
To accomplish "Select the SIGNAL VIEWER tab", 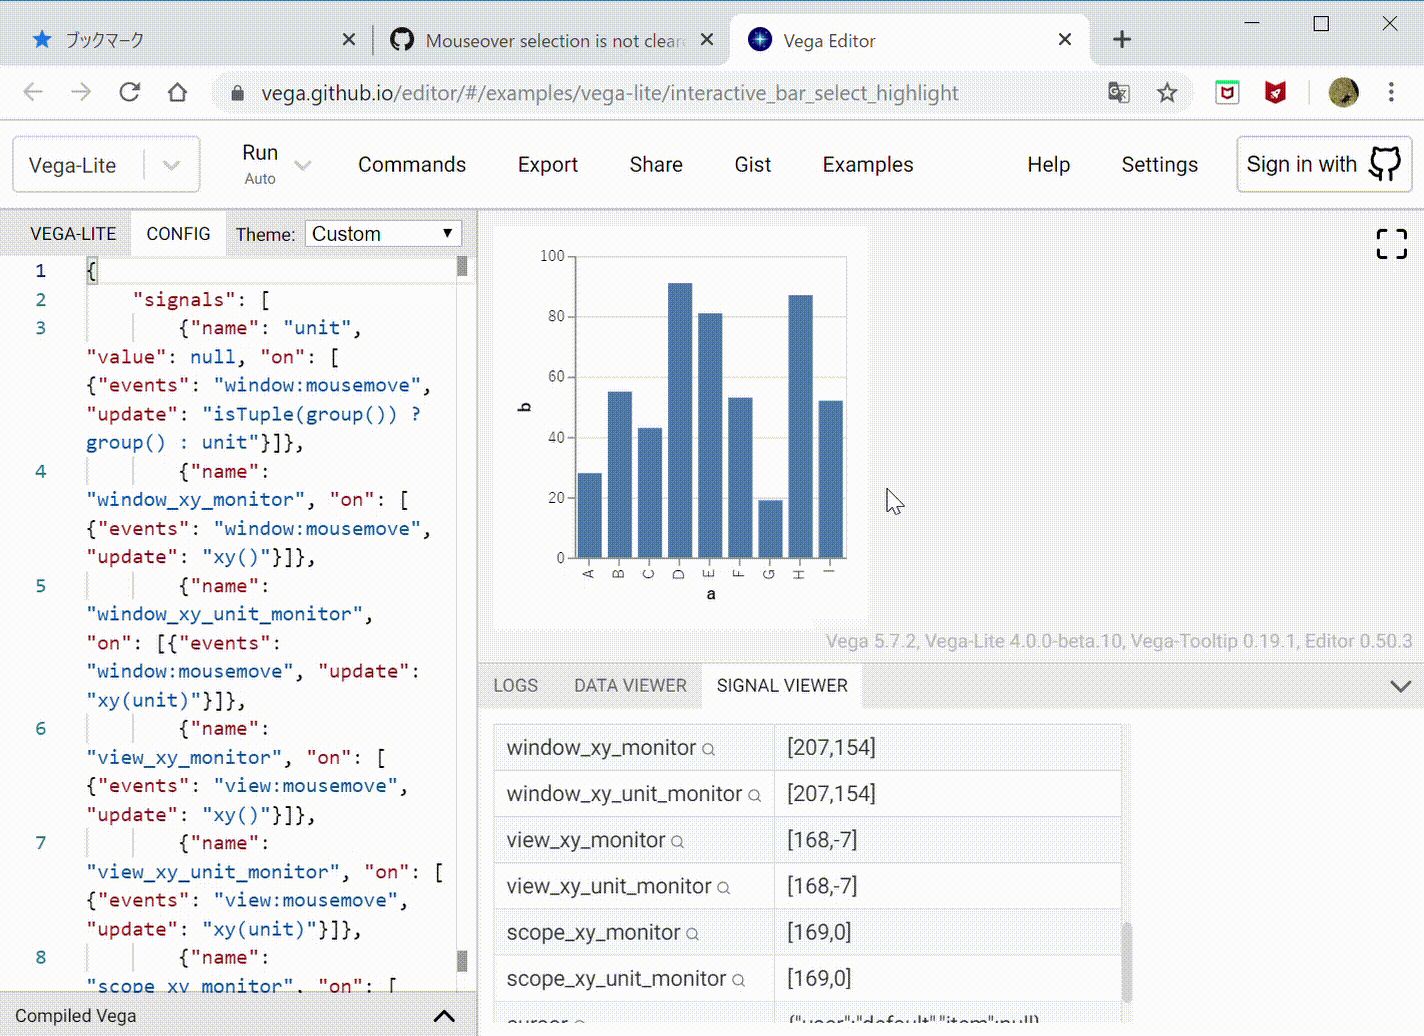I will [x=782, y=686].
